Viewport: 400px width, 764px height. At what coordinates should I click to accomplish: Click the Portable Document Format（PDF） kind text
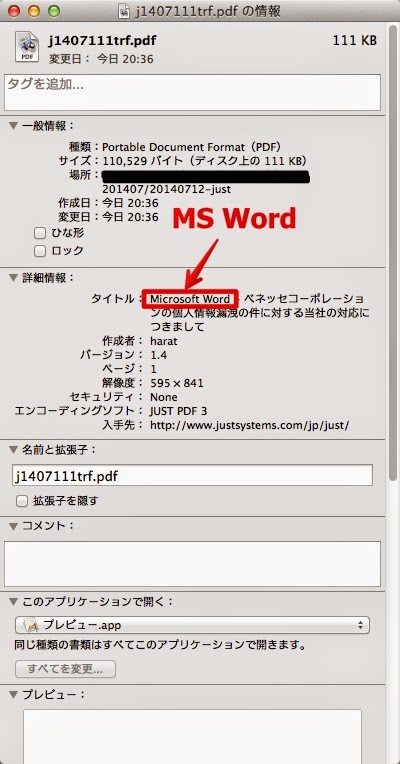[192, 147]
